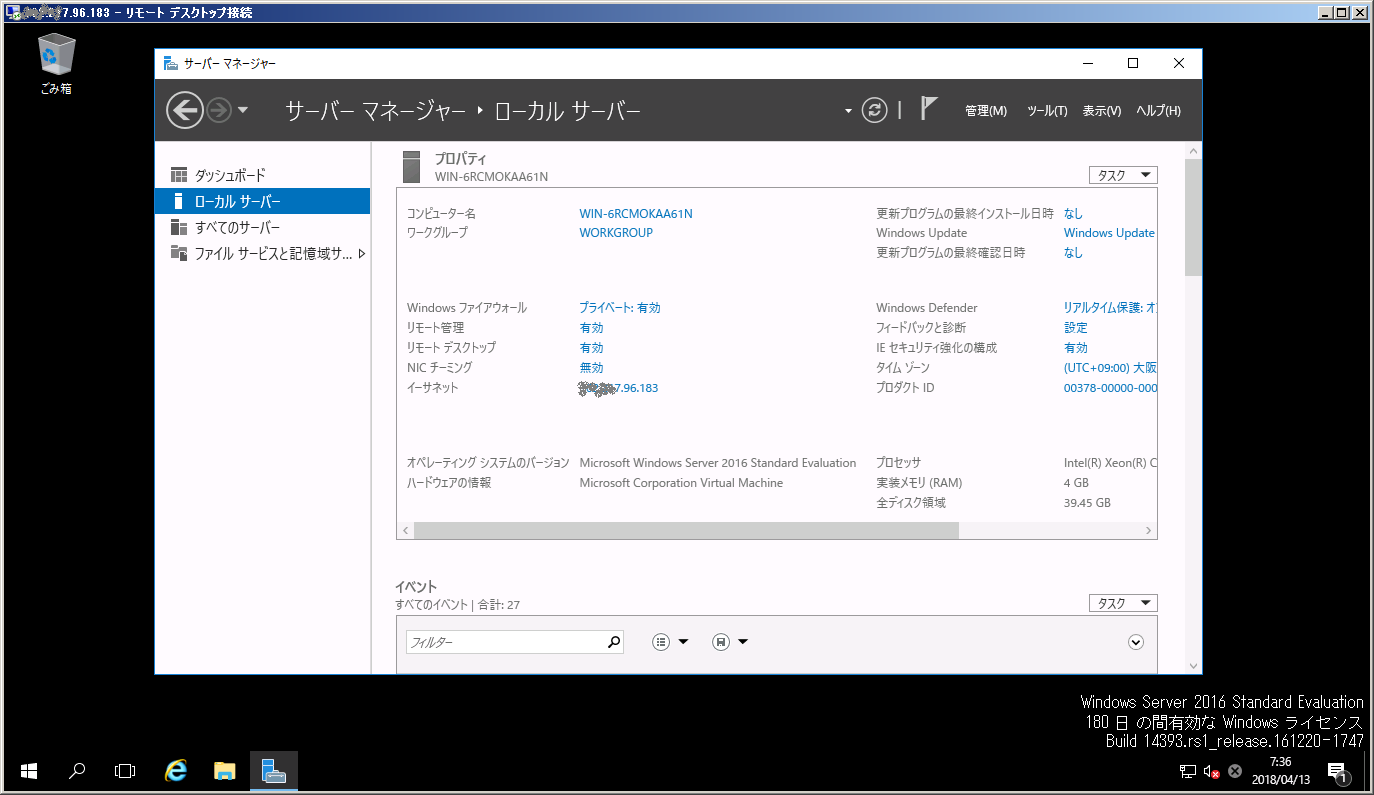Click リモート デスクトップ 有効 link
Image resolution: width=1374 pixels, height=795 pixels.
pos(591,348)
